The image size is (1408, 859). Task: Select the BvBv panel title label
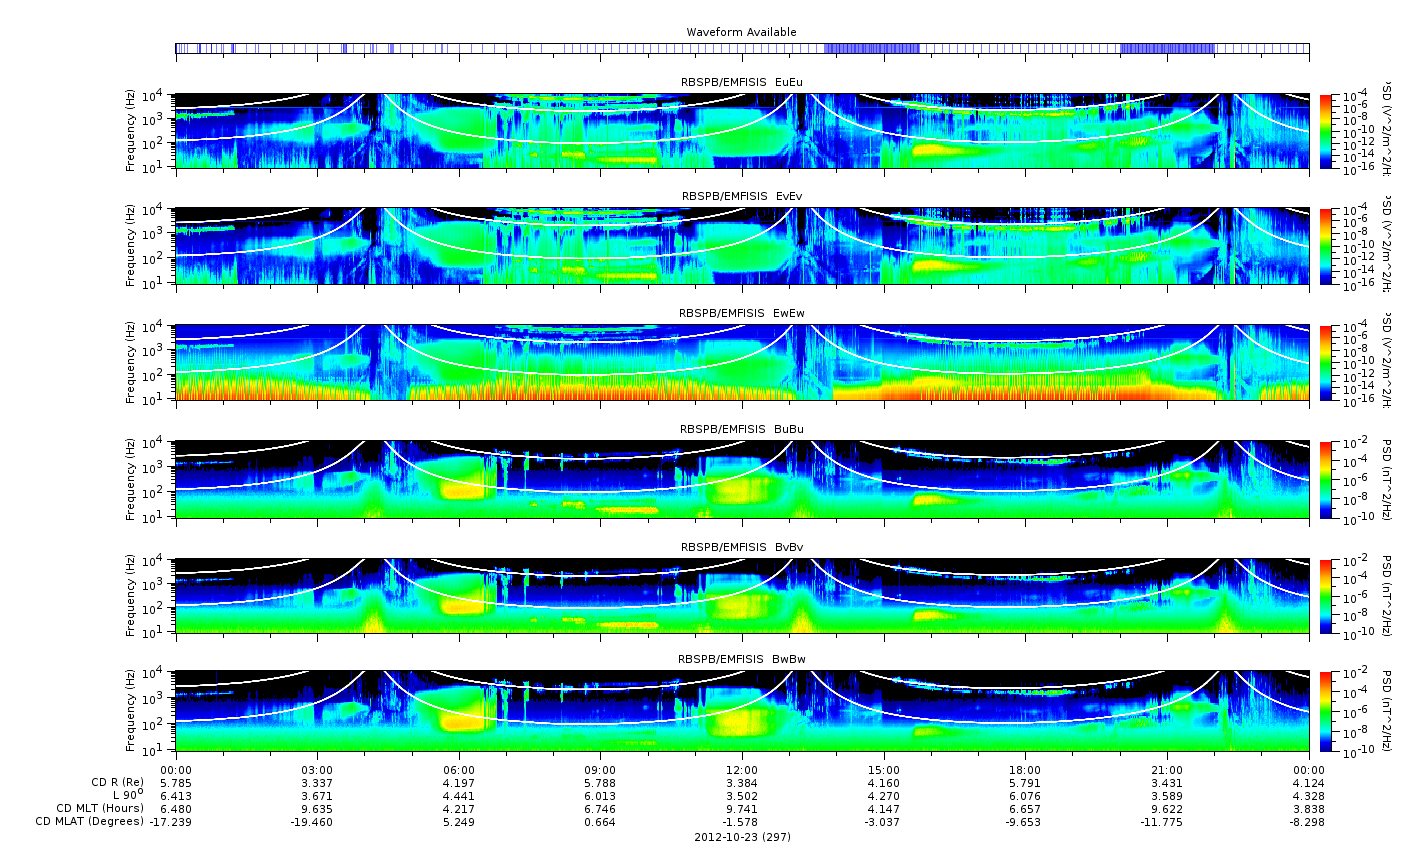pos(741,547)
